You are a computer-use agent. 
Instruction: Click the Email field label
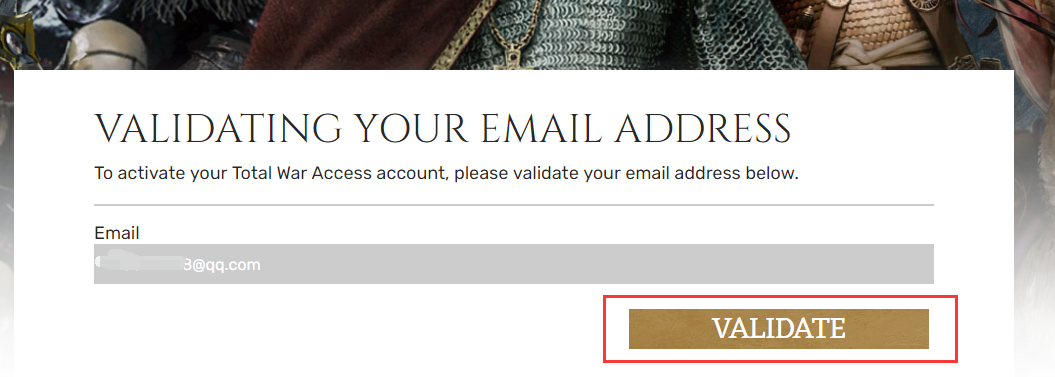coord(117,234)
